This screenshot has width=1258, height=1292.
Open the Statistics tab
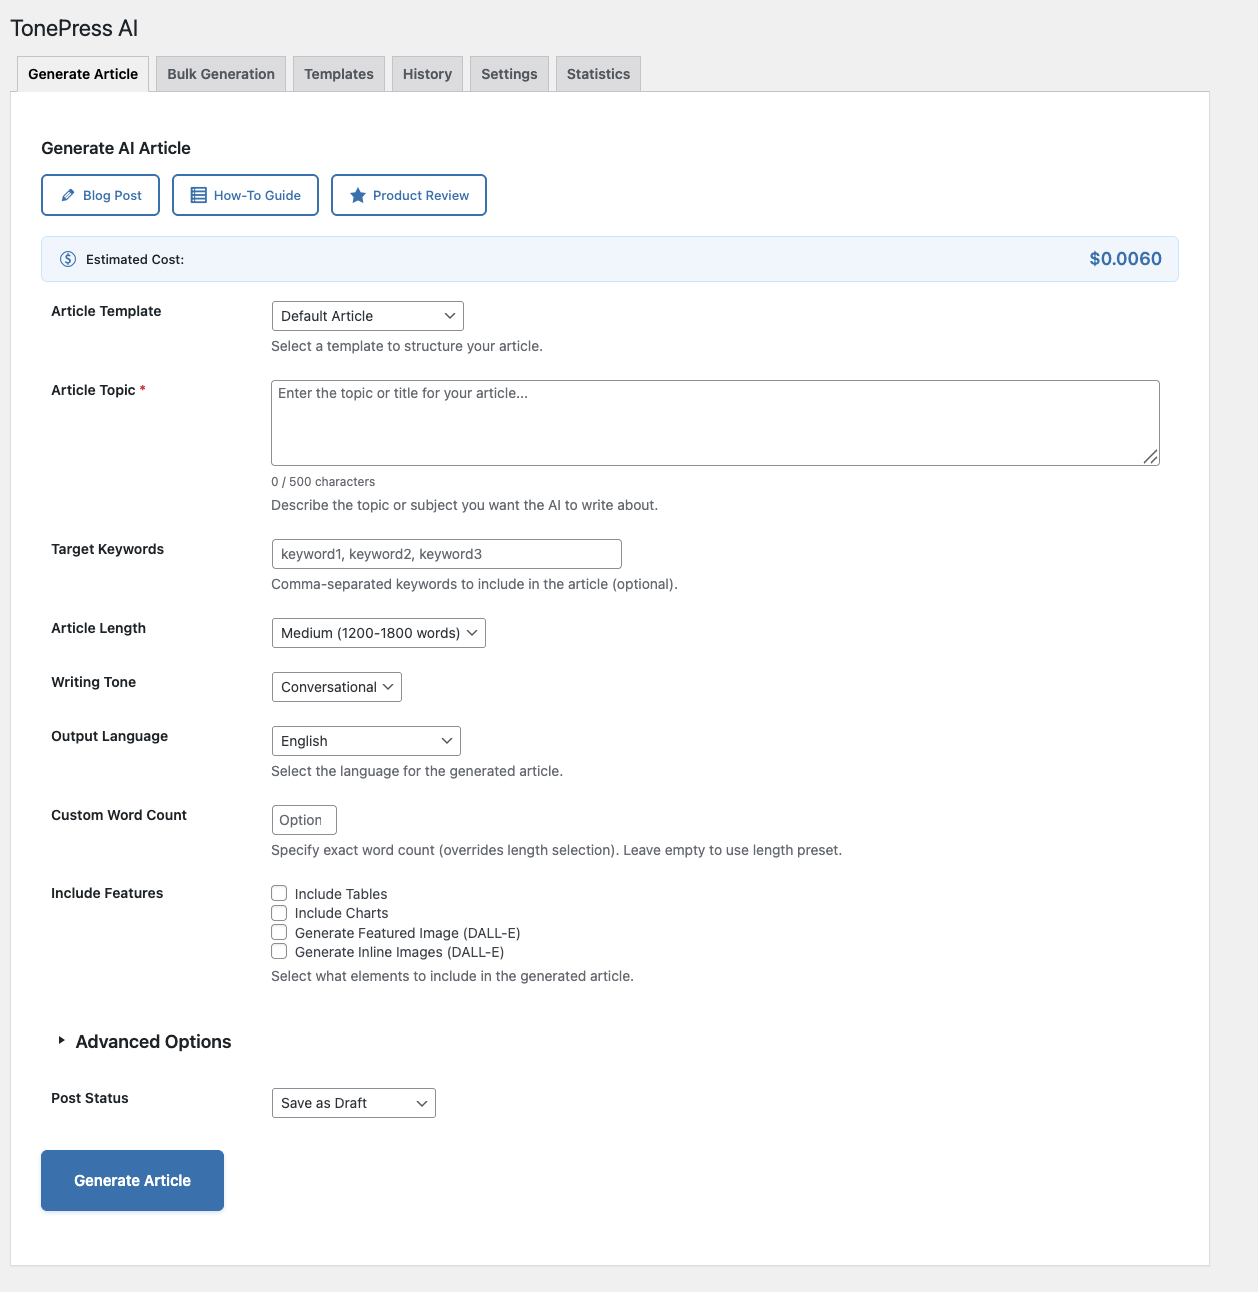pos(598,74)
